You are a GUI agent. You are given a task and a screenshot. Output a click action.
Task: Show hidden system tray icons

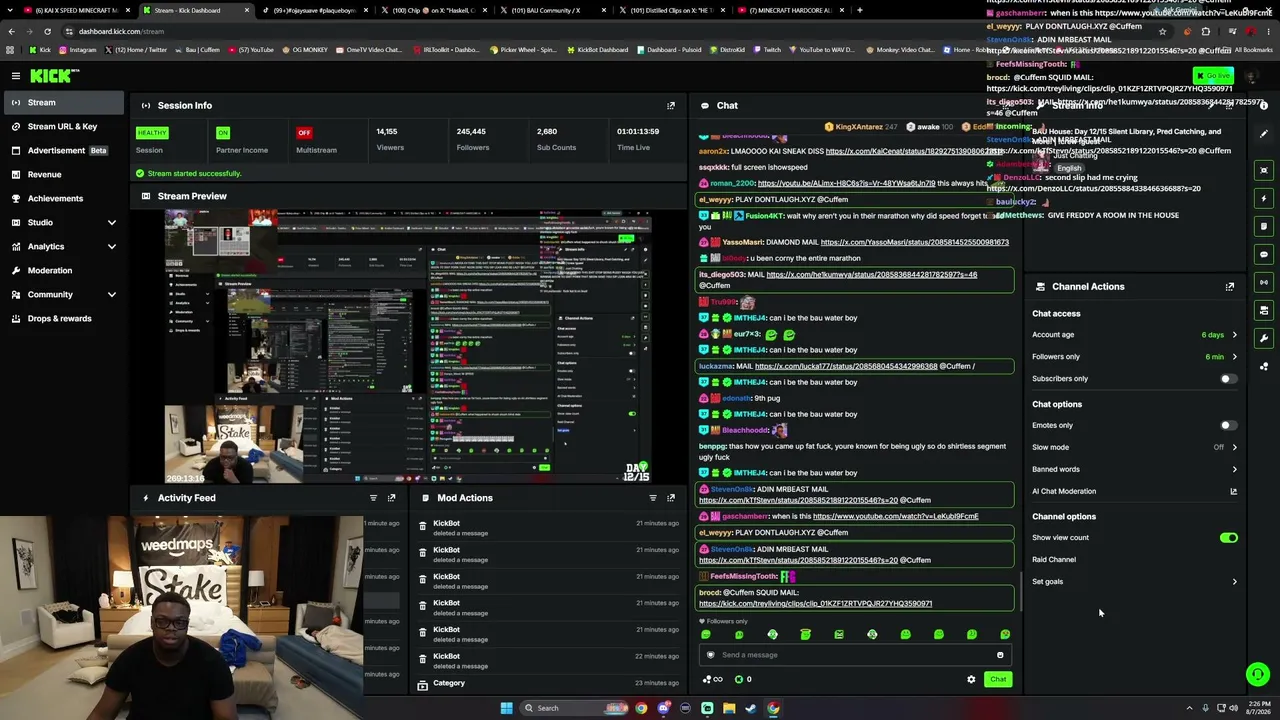pos(1189,708)
